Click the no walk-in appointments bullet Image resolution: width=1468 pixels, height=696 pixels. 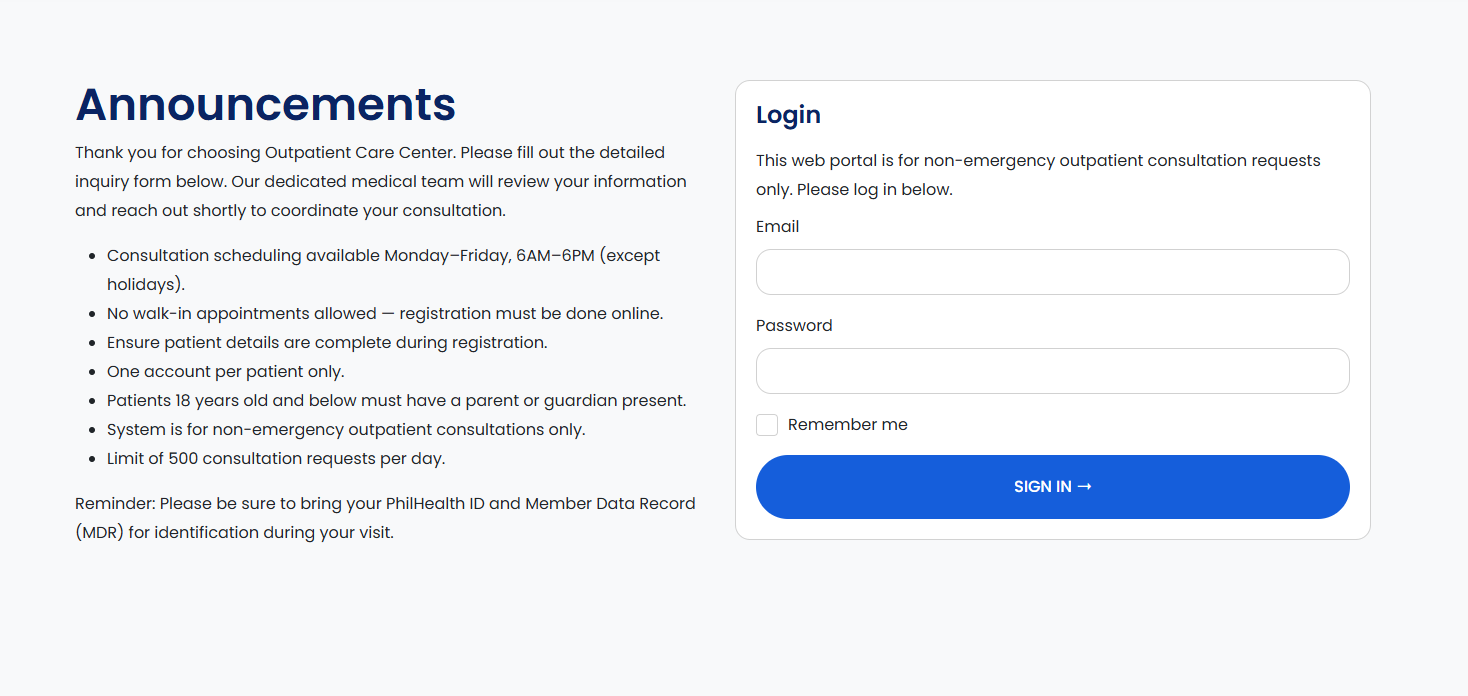[385, 314]
